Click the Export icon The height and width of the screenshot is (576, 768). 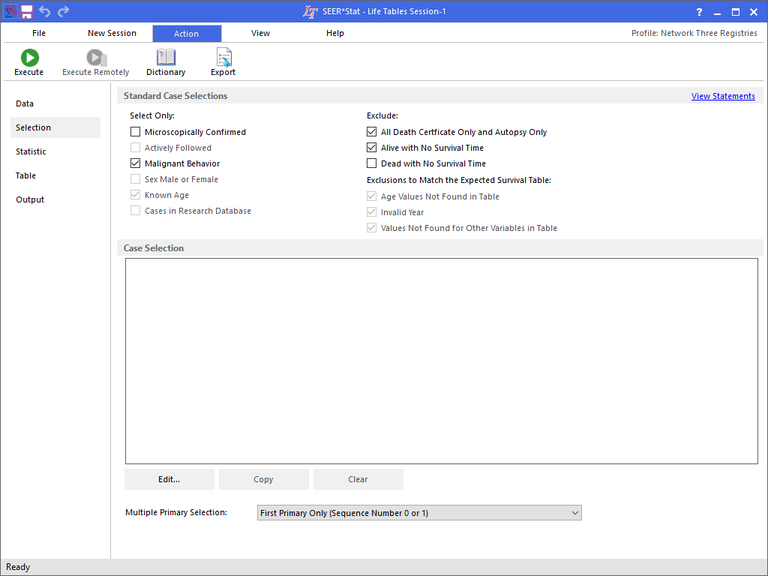coord(223,58)
